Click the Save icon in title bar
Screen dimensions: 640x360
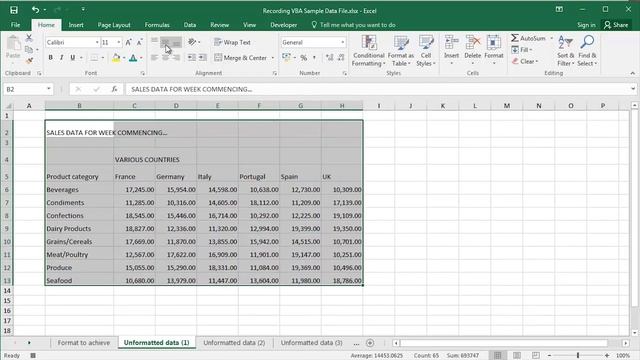coord(14,10)
